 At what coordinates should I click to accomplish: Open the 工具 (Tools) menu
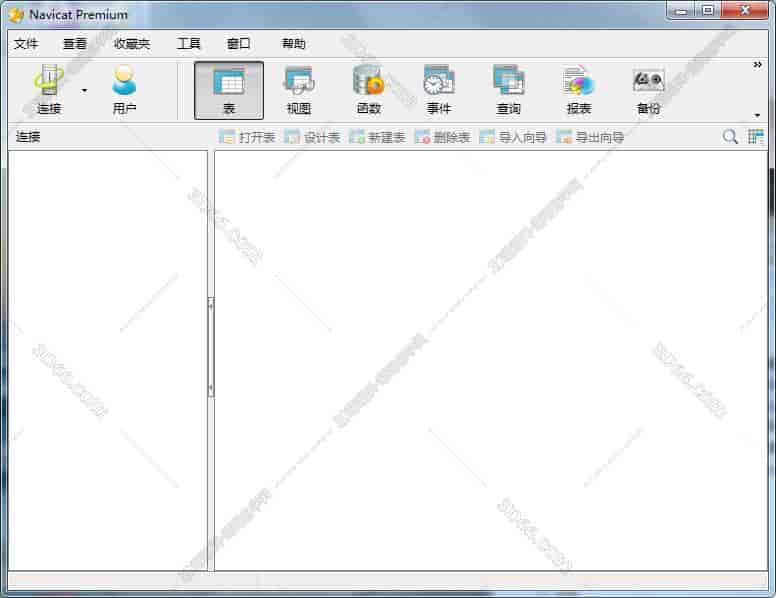coord(188,44)
